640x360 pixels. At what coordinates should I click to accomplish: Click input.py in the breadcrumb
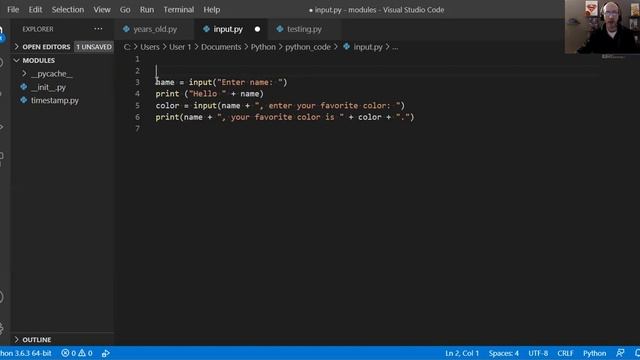point(368,47)
